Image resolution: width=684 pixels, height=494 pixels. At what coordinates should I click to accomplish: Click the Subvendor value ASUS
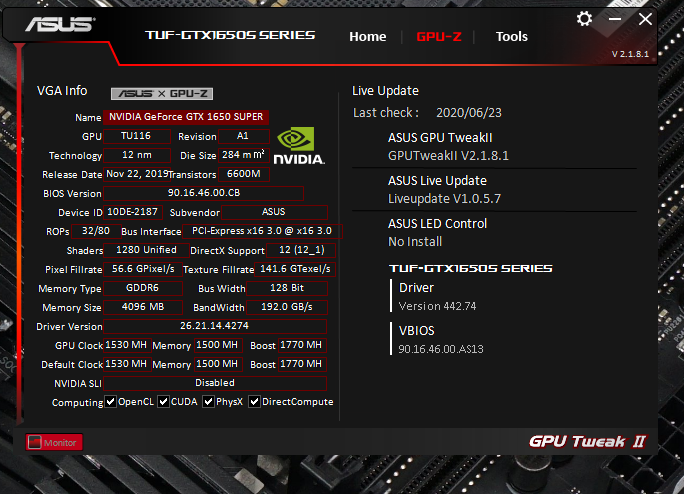click(x=274, y=212)
